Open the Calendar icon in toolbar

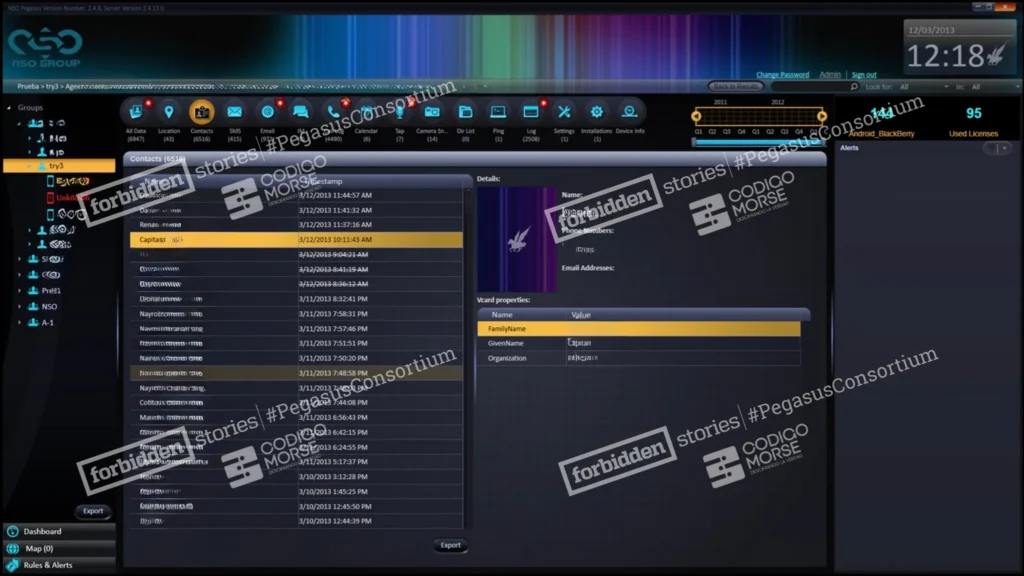[366, 112]
